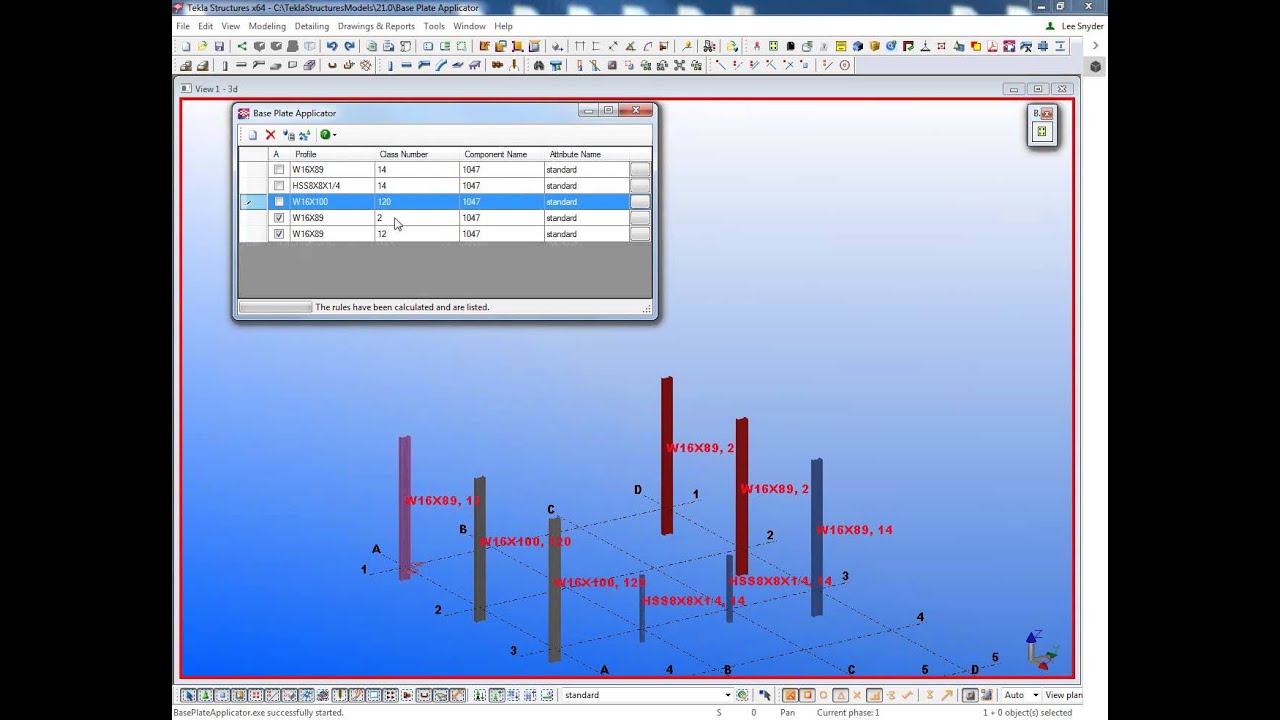Click the yellow form toolbar icon
Image resolution: width=1280 pixels, height=720 pixels.
841,46
